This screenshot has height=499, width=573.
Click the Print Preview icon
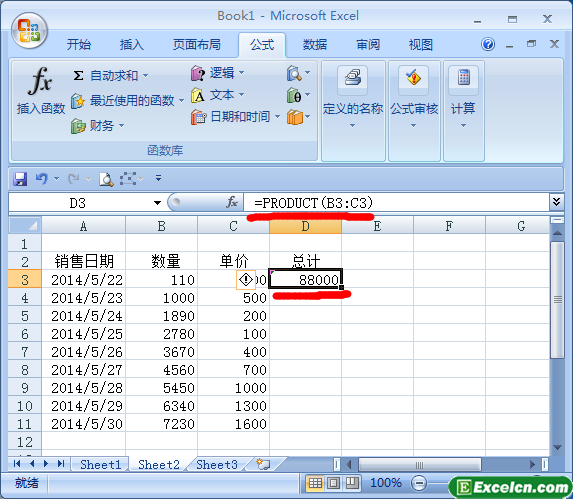(x=106, y=179)
